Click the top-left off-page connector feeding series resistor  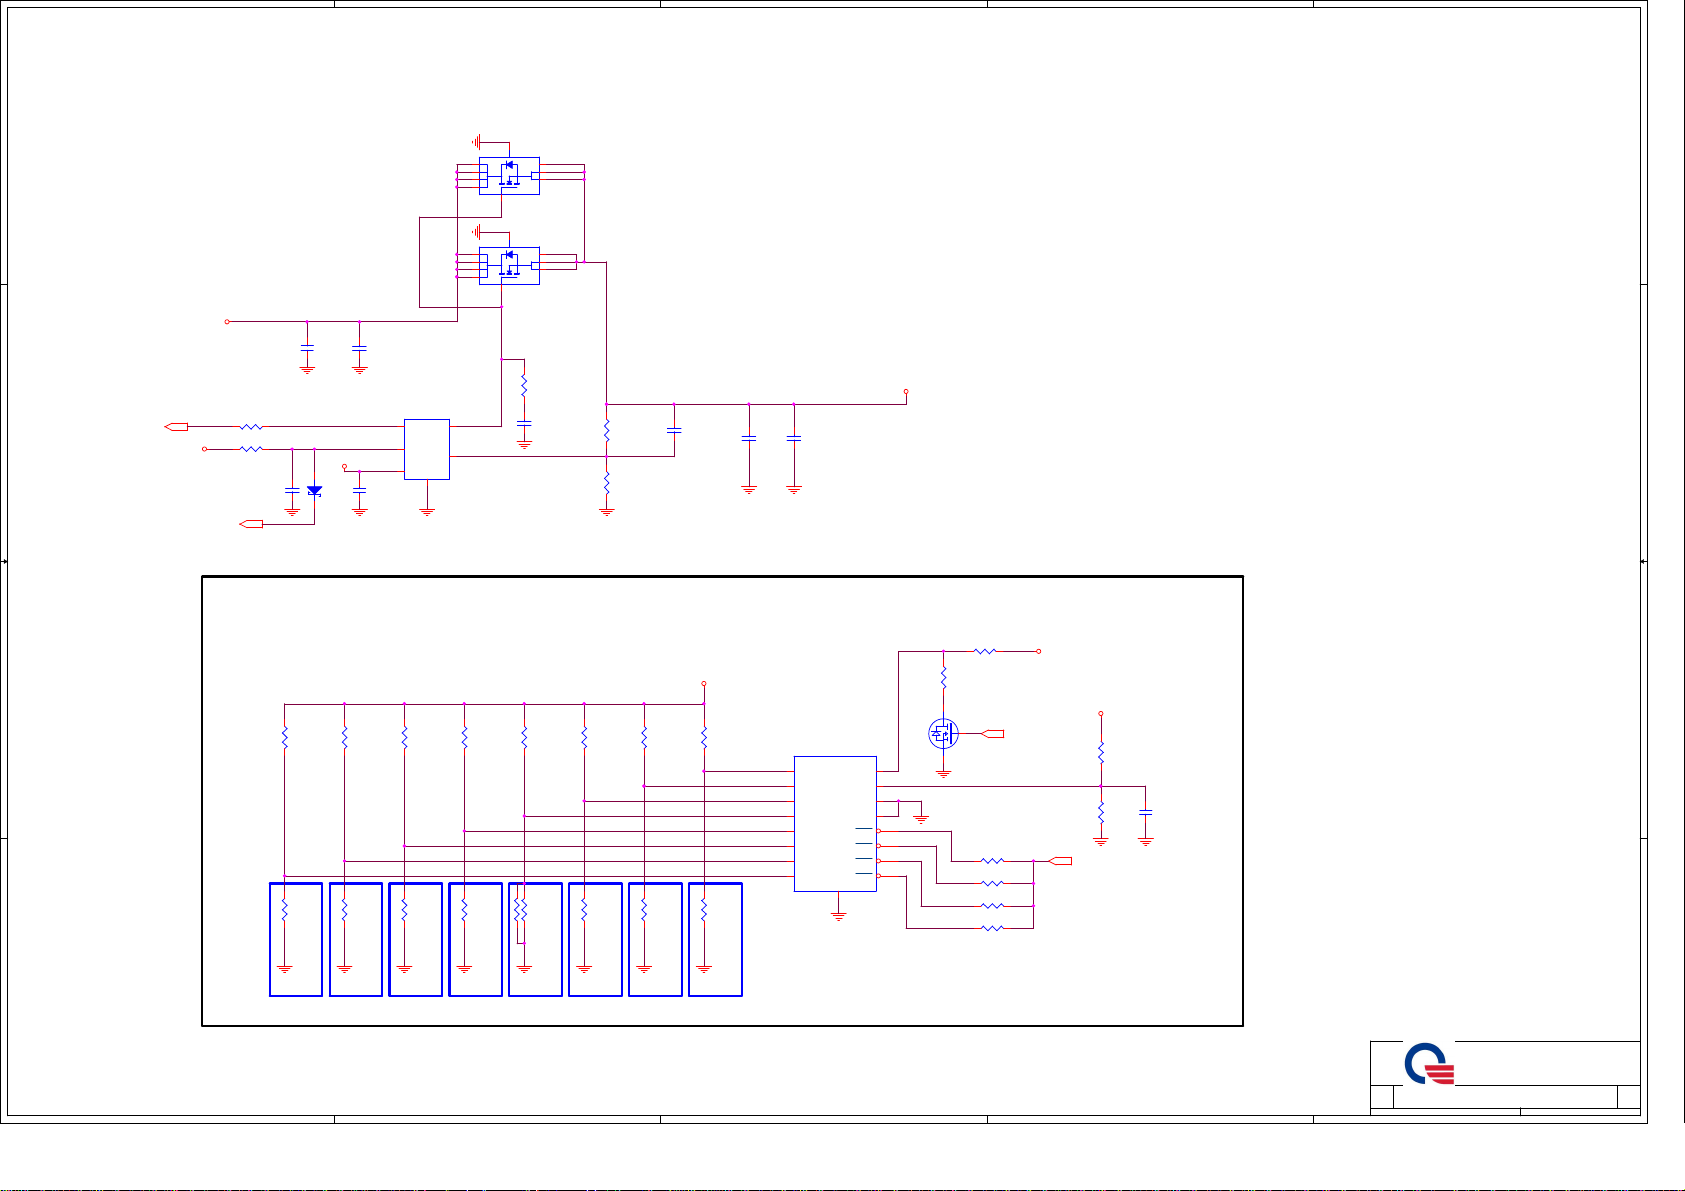[177, 427]
